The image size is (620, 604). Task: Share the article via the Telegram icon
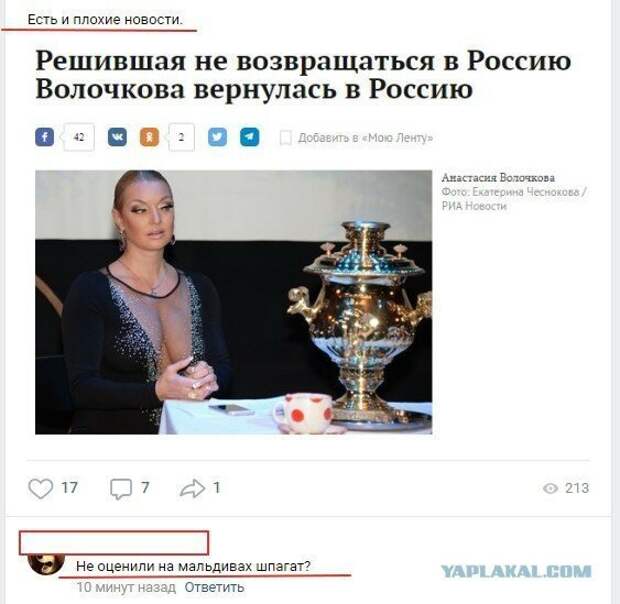click(x=250, y=137)
